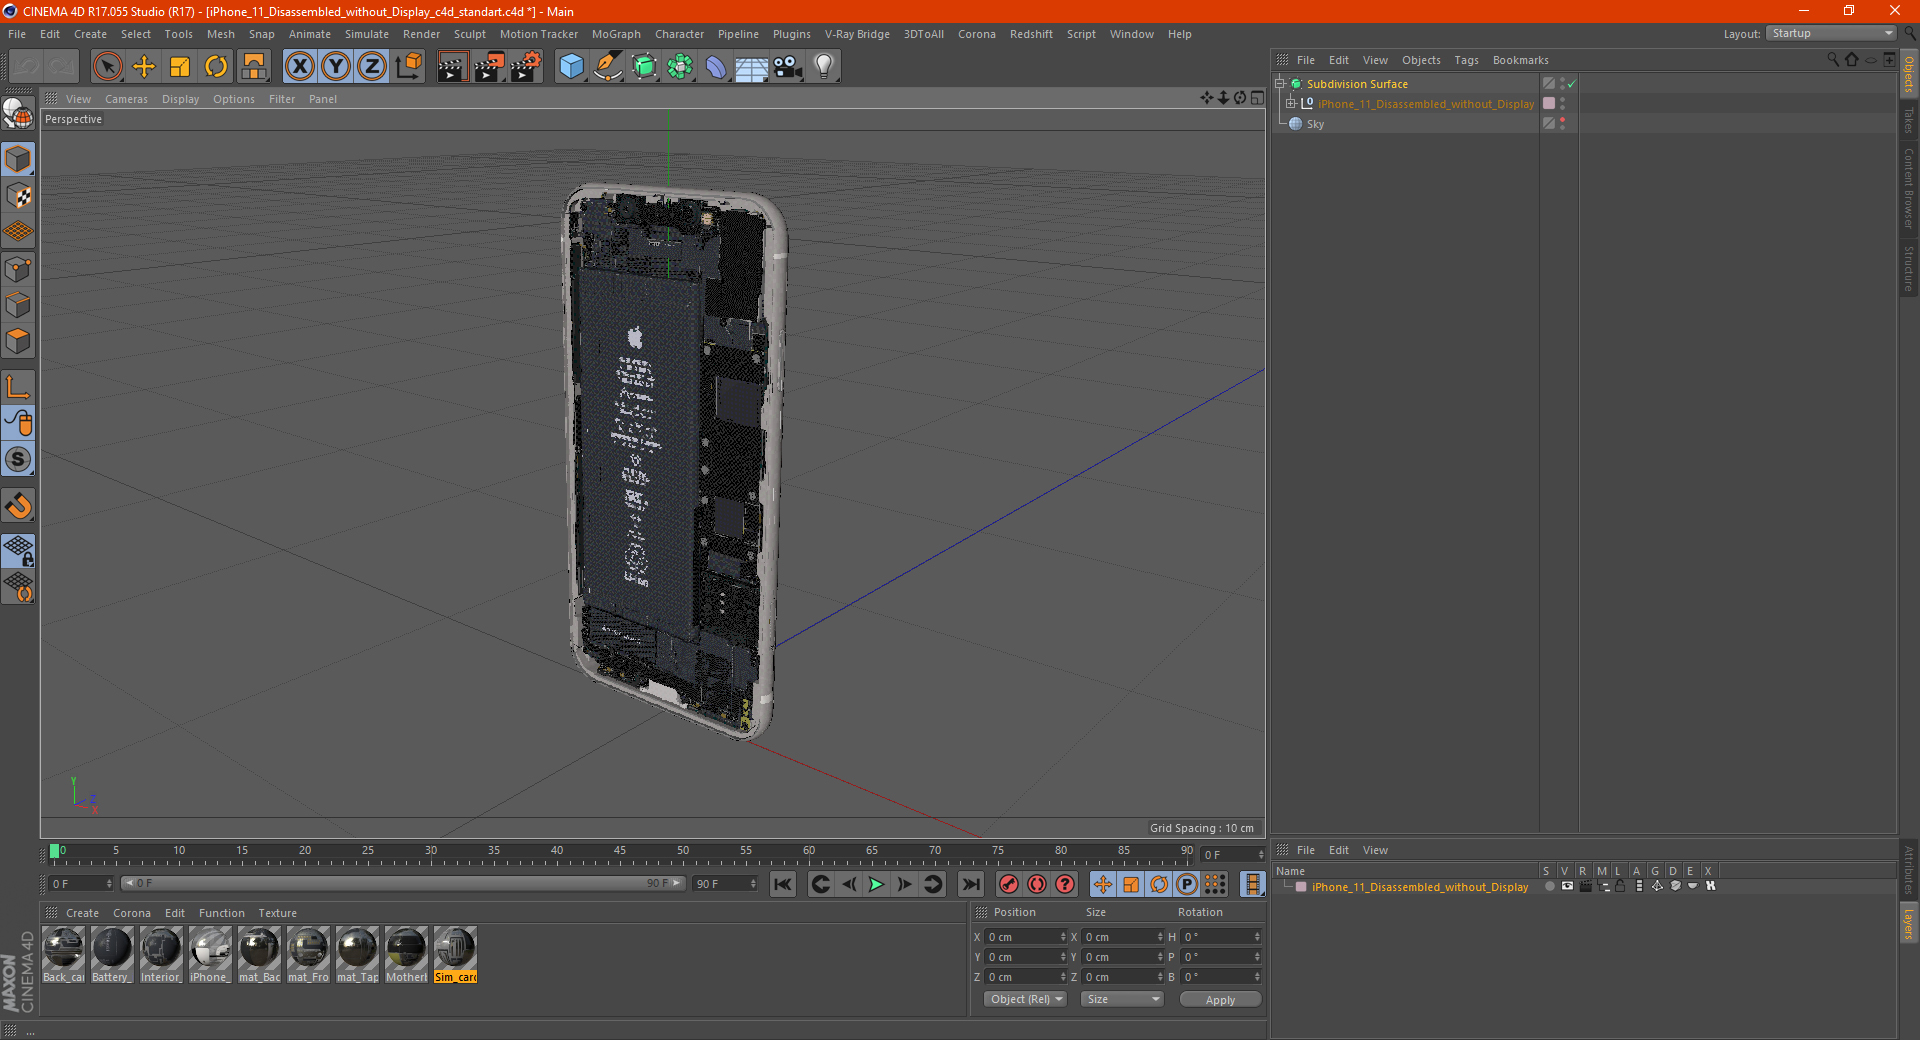Select the Live Selection tool

[x=107, y=67]
